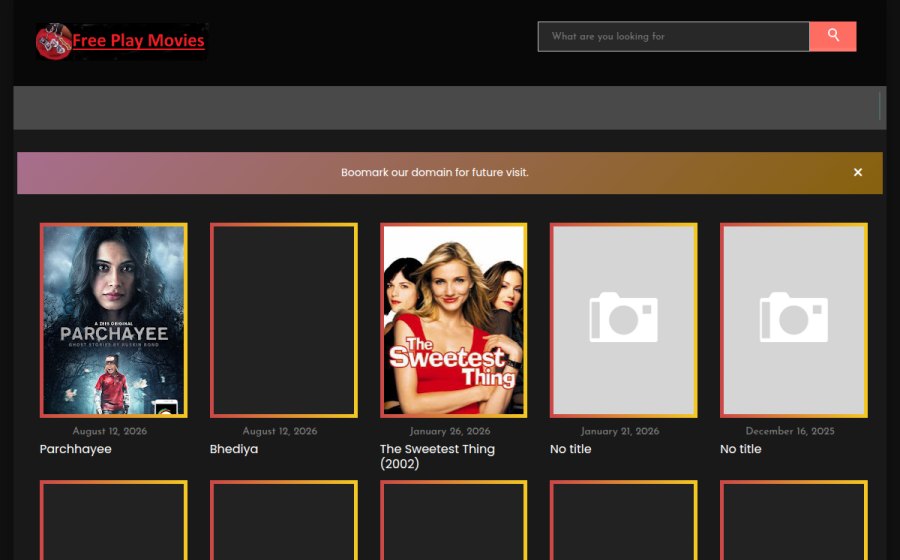Open the No title link under January 21, 2026
This screenshot has width=900, height=560.
571,449
